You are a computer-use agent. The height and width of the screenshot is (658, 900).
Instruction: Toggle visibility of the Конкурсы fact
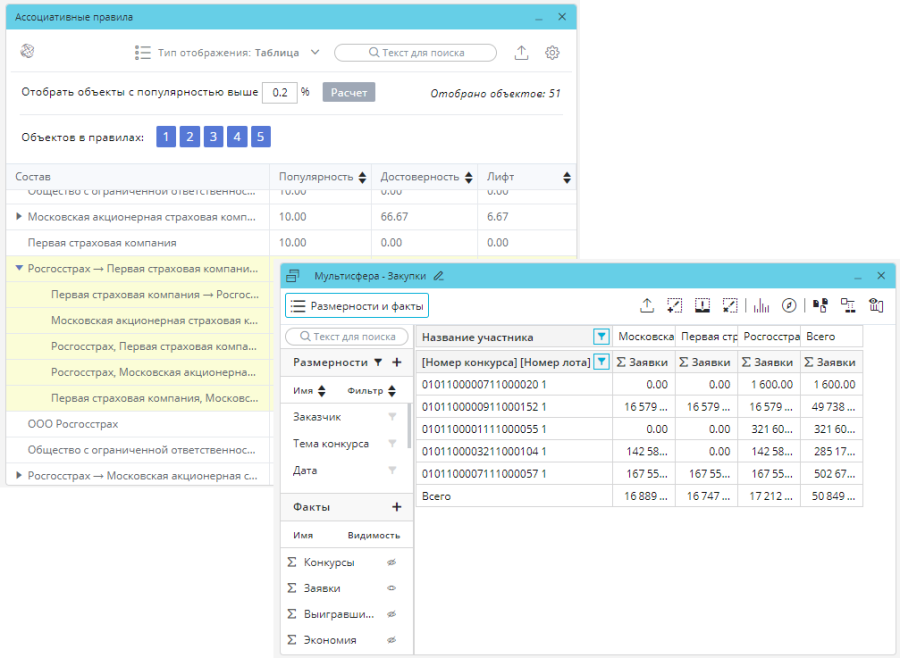tap(392, 562)
